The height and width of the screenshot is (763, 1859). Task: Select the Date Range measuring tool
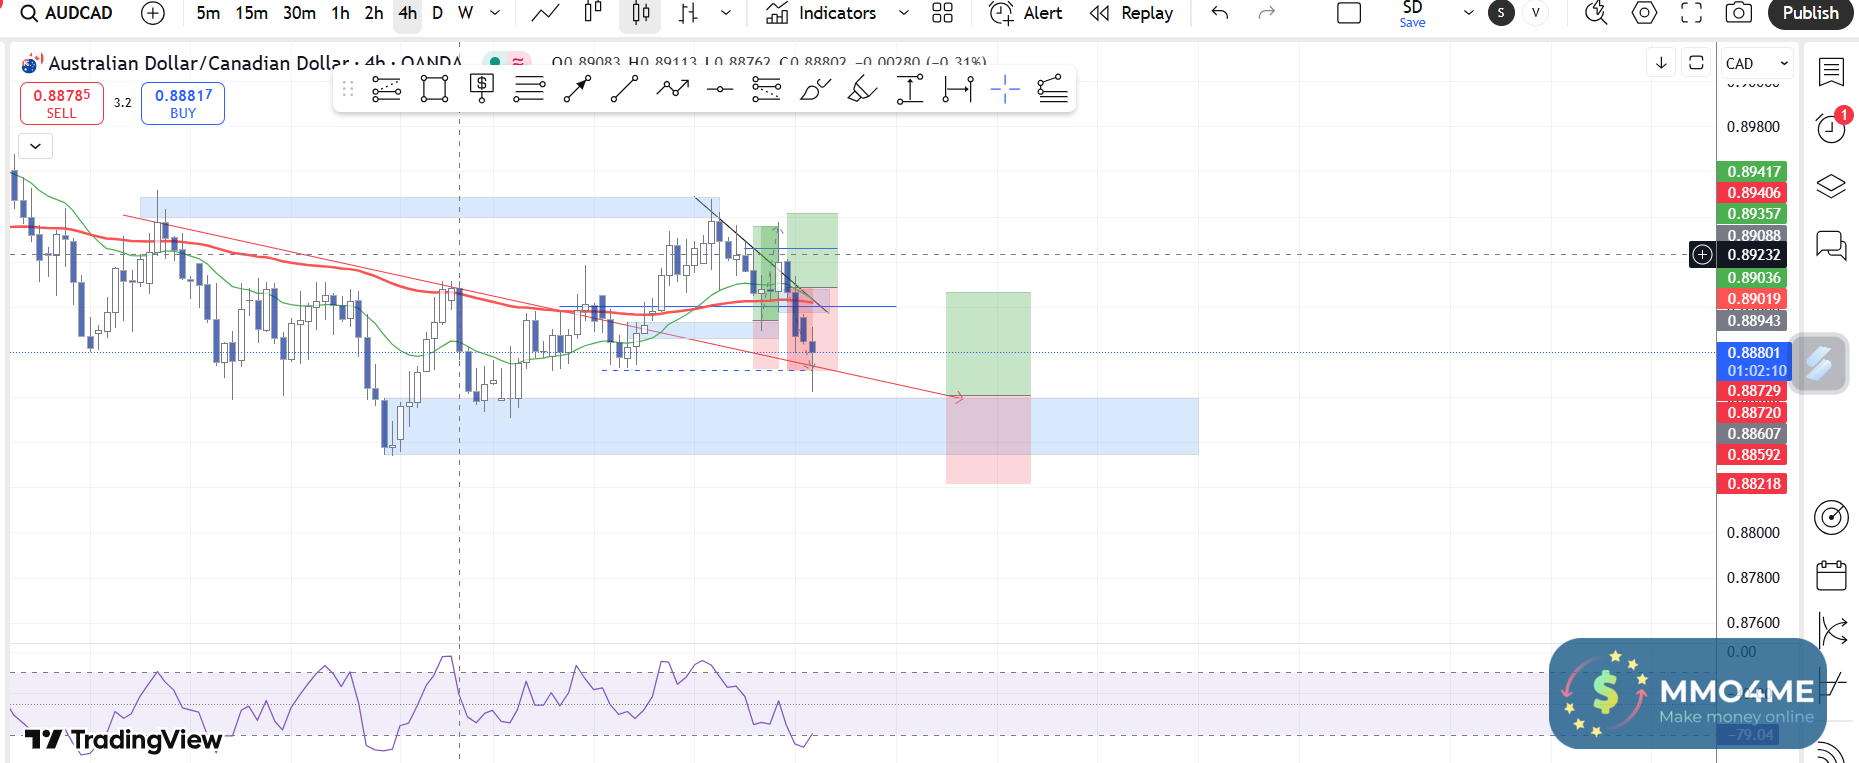point(958,89)
